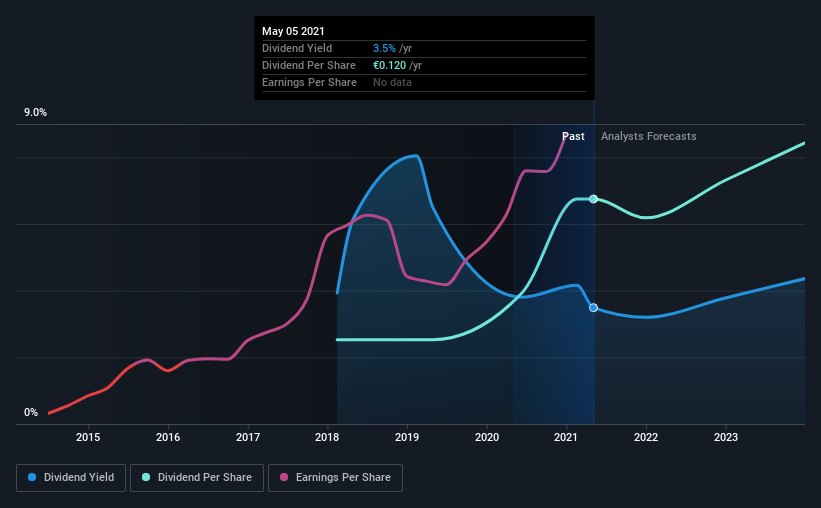The image size is (821, 508).
Task: Click the tooltip 'Dividend Per Share' row label
Action: coord(309,65)
